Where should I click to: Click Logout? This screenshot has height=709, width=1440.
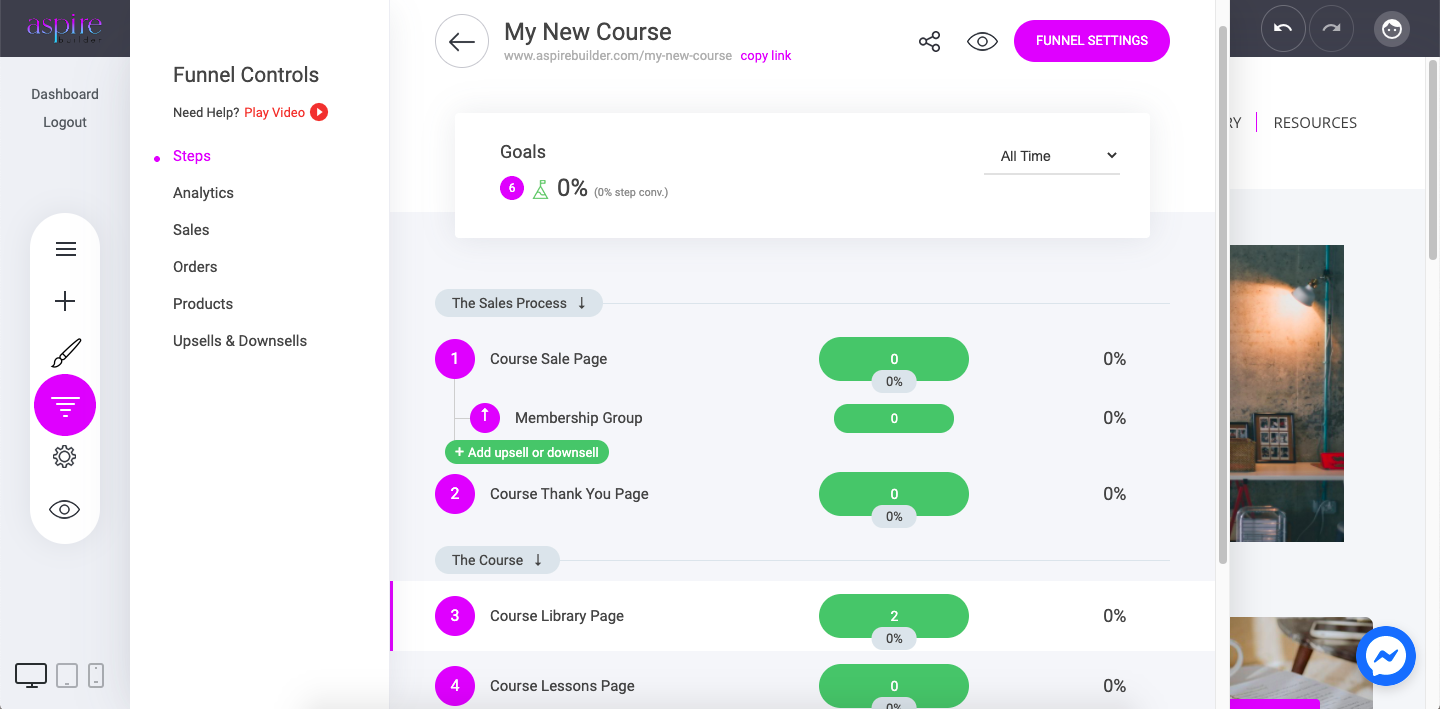point(65,122)
